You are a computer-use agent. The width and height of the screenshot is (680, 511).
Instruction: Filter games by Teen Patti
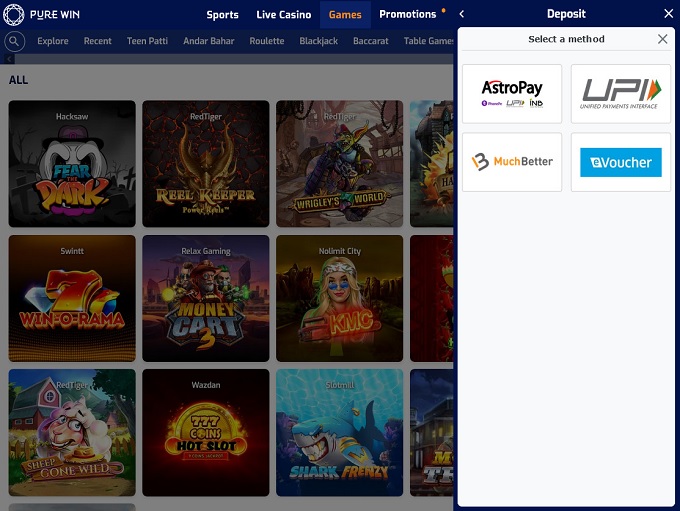point(147,41)
